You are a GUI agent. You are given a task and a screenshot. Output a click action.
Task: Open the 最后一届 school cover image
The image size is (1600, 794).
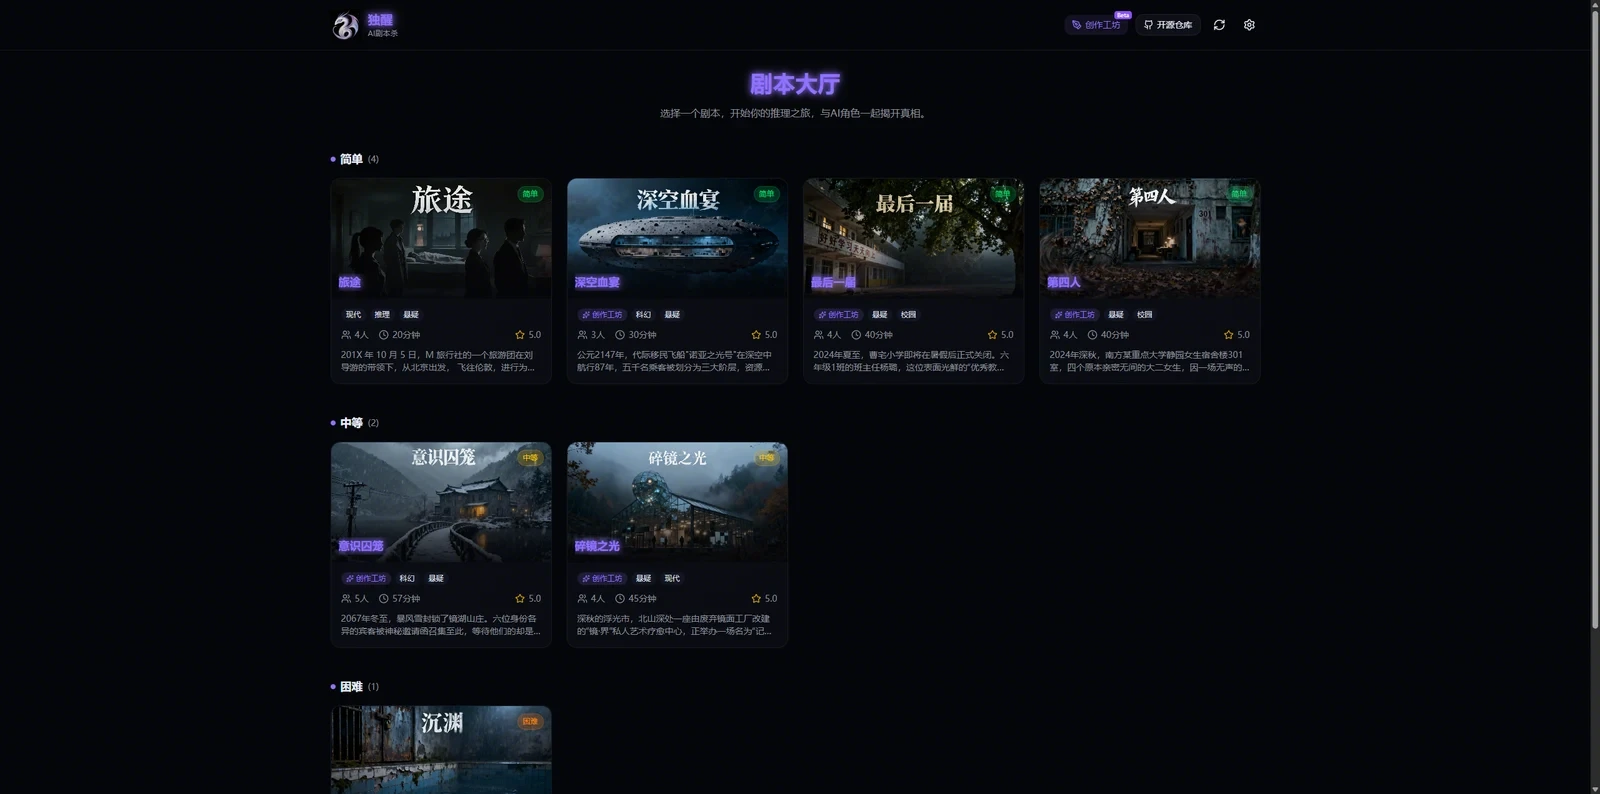pos(913,238)
